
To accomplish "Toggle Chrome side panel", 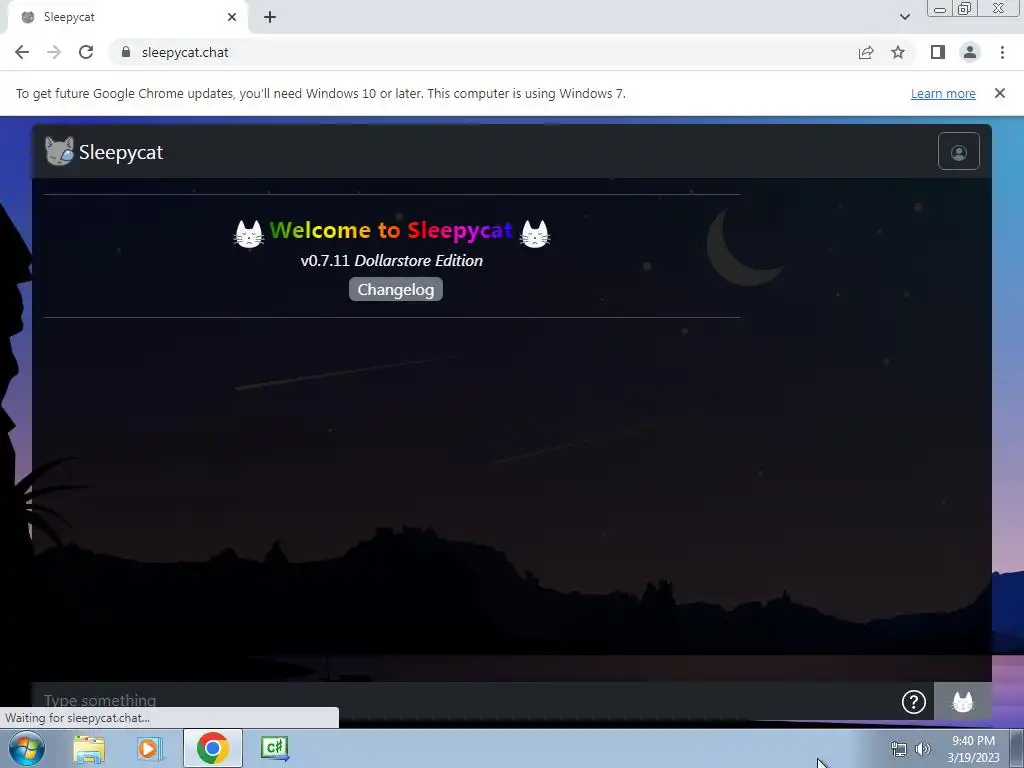I will pos(938,52).
